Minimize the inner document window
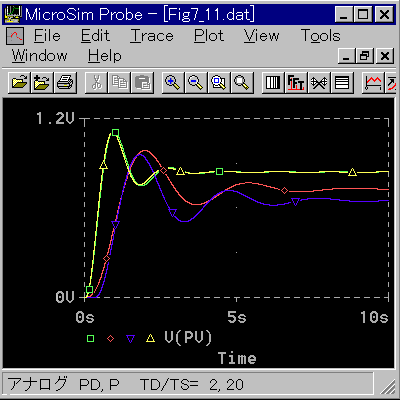This screenshot has height=400, width=400. tap(347, 56)
